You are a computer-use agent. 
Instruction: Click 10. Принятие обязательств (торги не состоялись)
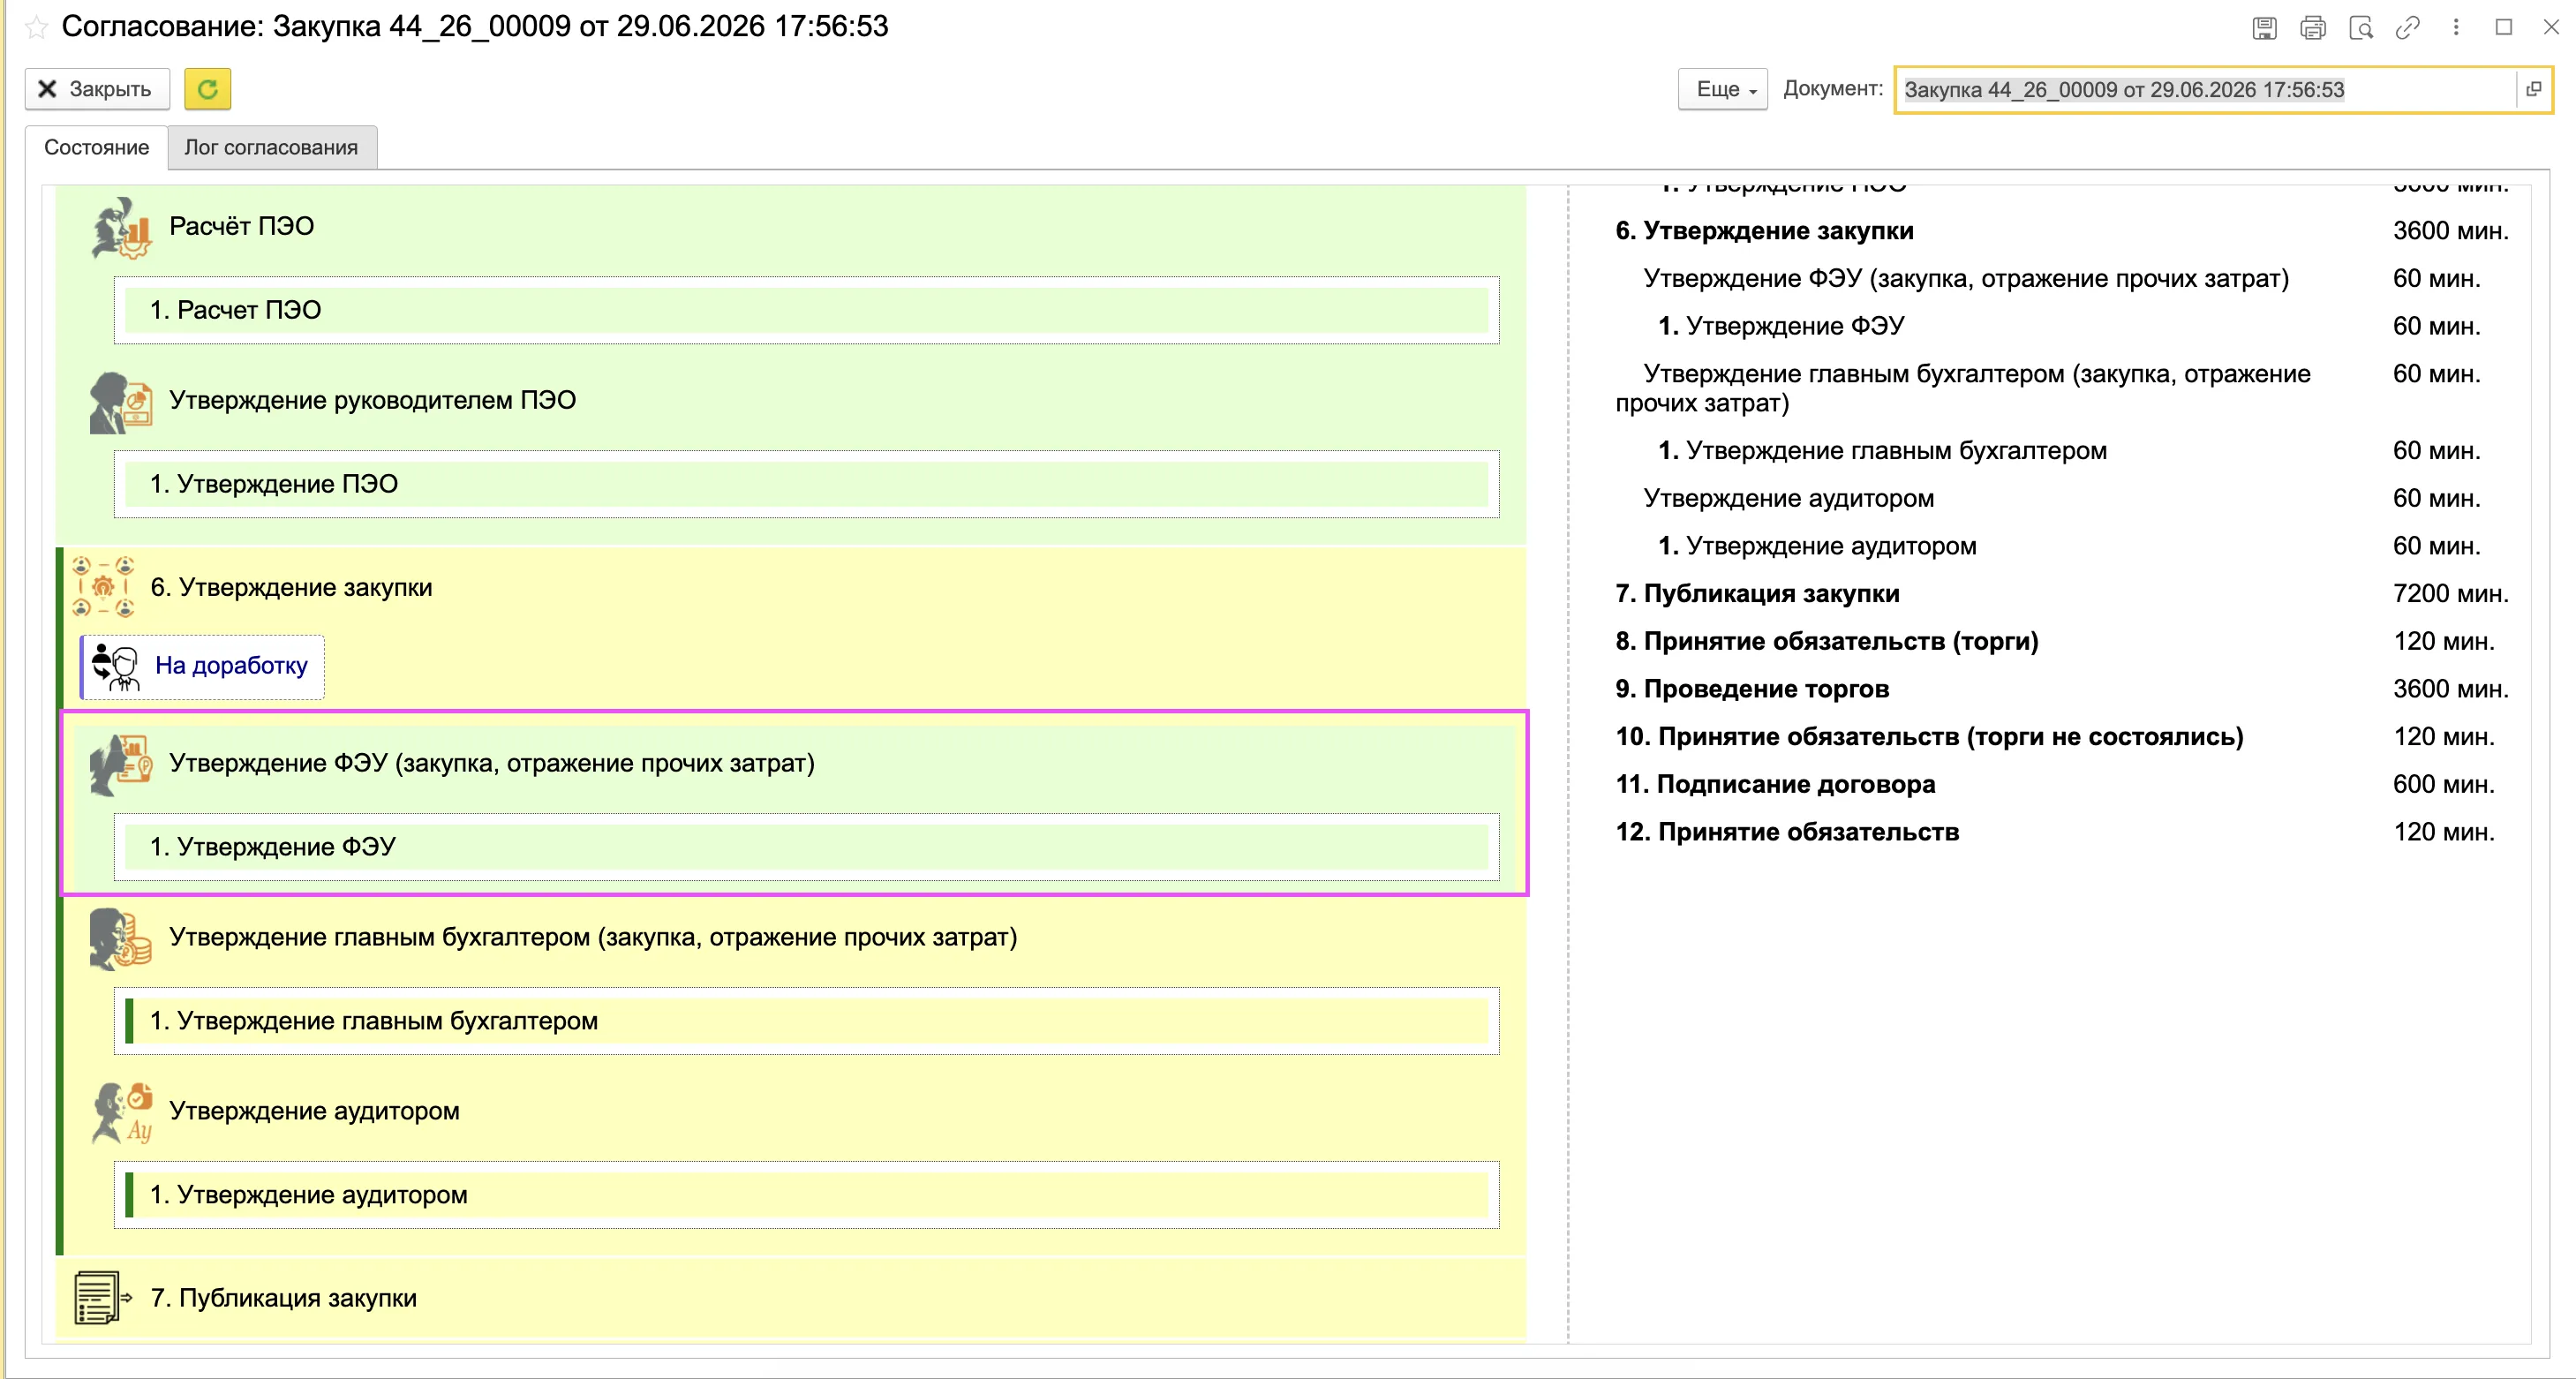click(x=1929, y=737)
